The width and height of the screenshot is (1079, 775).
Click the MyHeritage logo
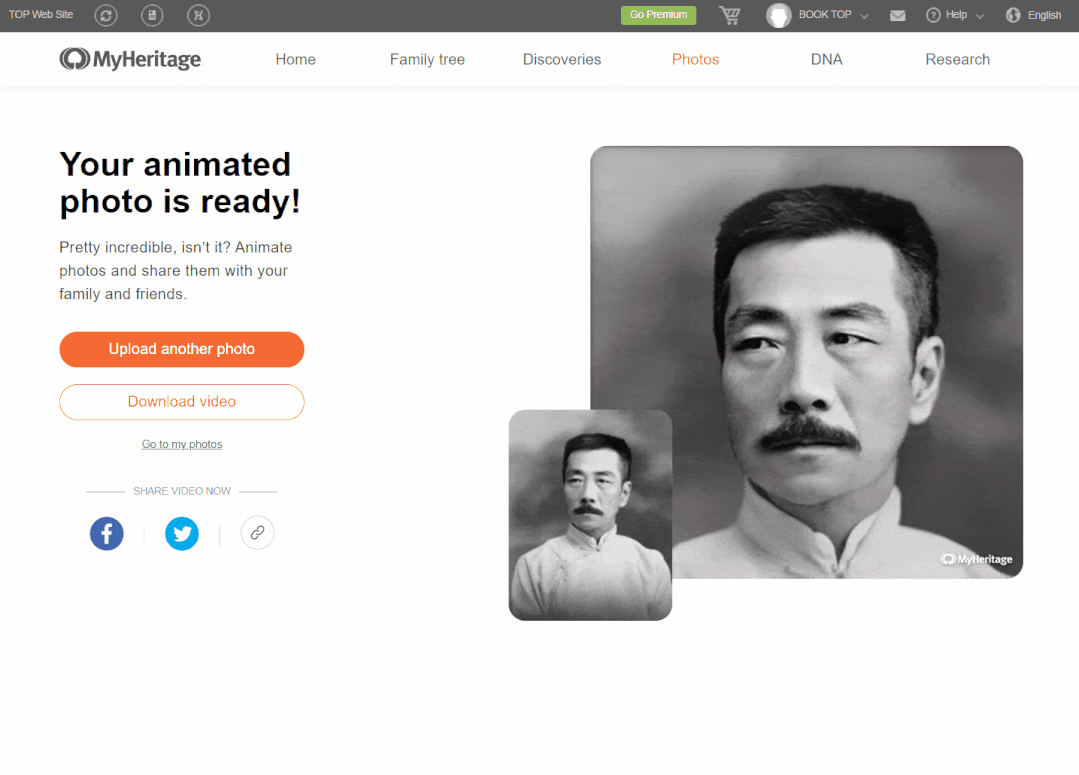coord(130,59)
